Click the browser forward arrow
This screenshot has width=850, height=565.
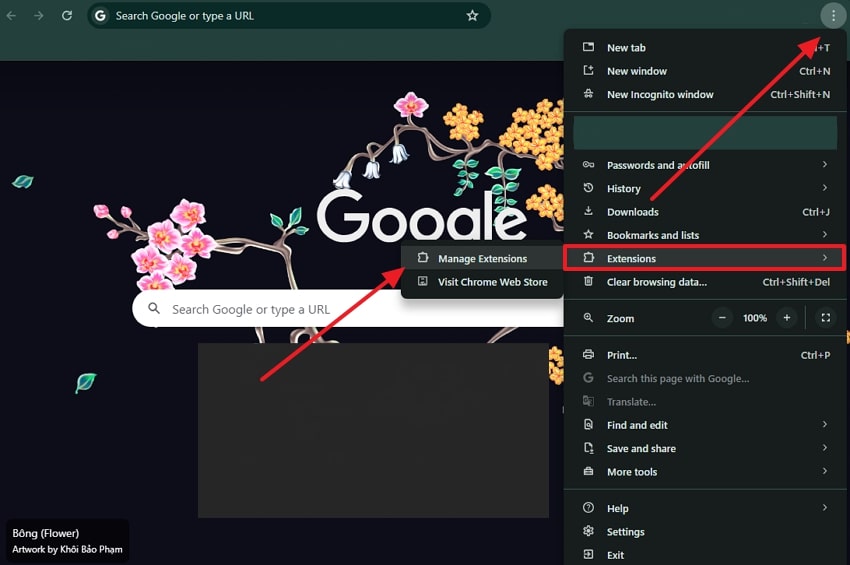coord(38,16)
